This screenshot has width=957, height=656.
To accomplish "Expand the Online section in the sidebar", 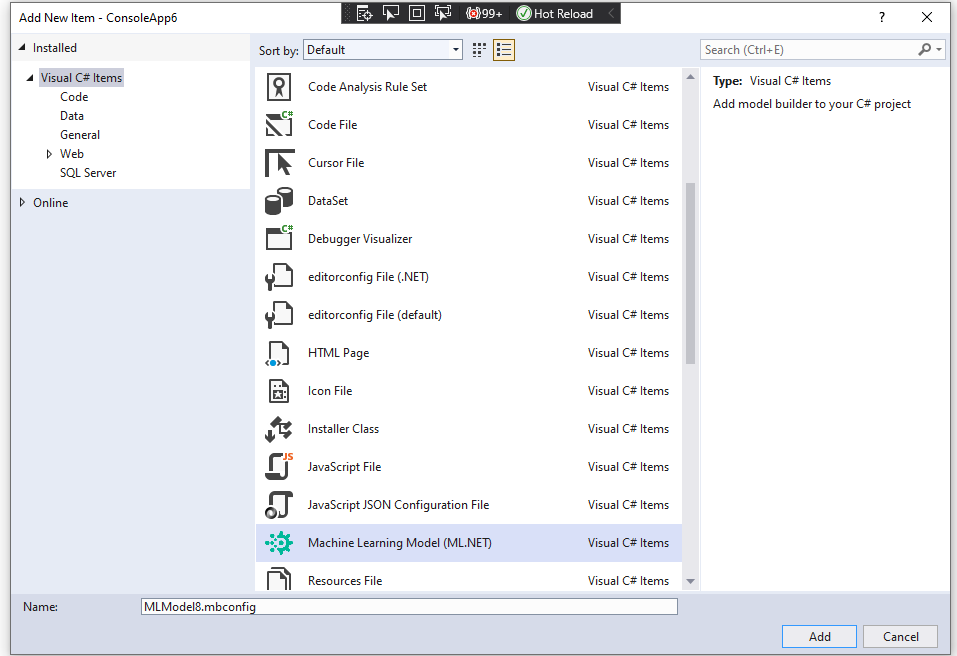I will 22,202.
